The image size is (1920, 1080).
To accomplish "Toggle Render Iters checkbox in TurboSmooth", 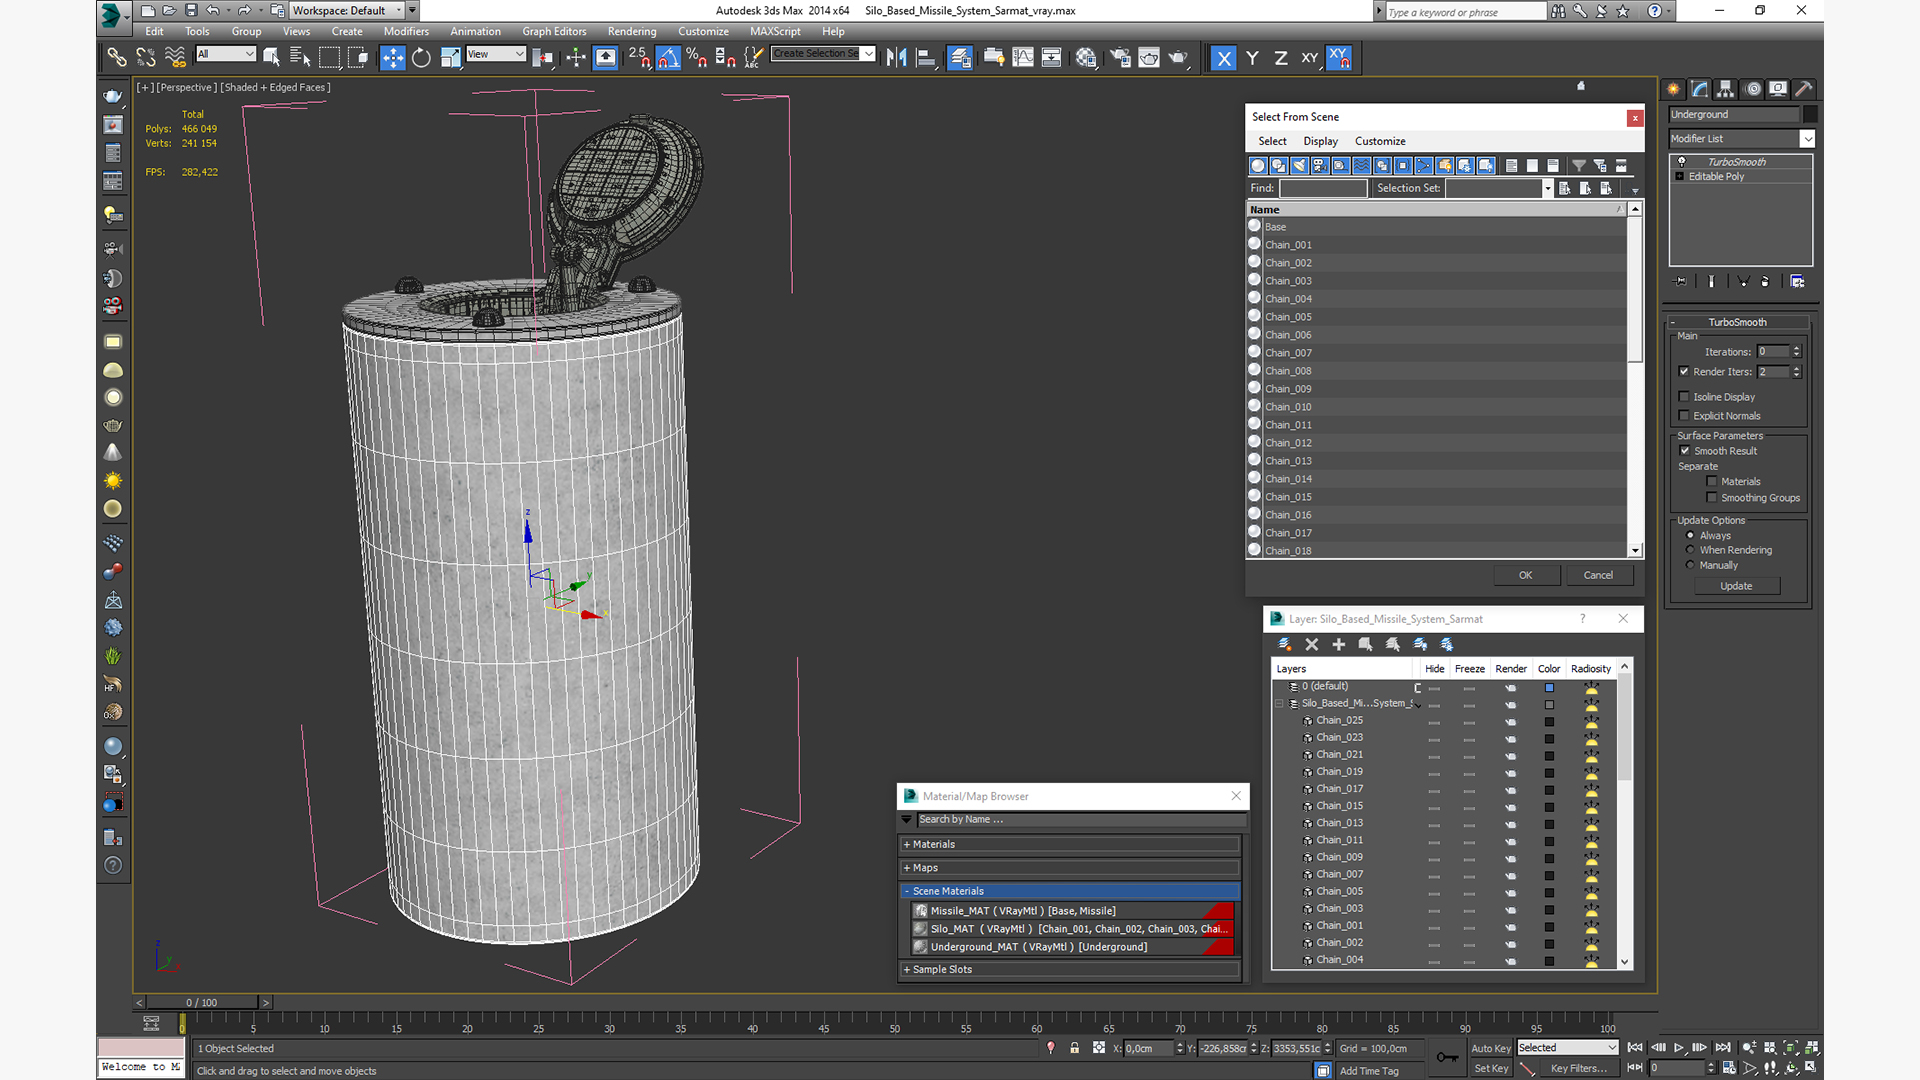I will pyautogui.click(x=1684, y=371).
